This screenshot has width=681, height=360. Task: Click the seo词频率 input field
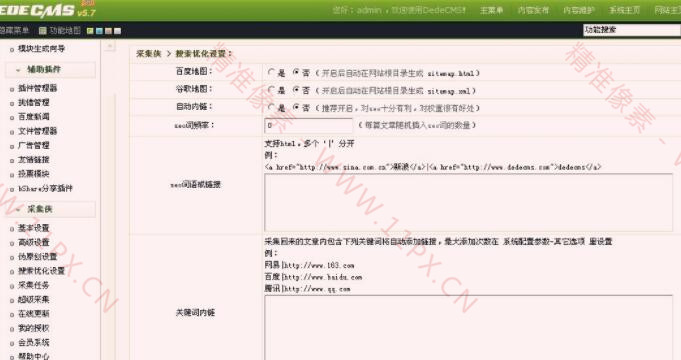click(308, 126)
